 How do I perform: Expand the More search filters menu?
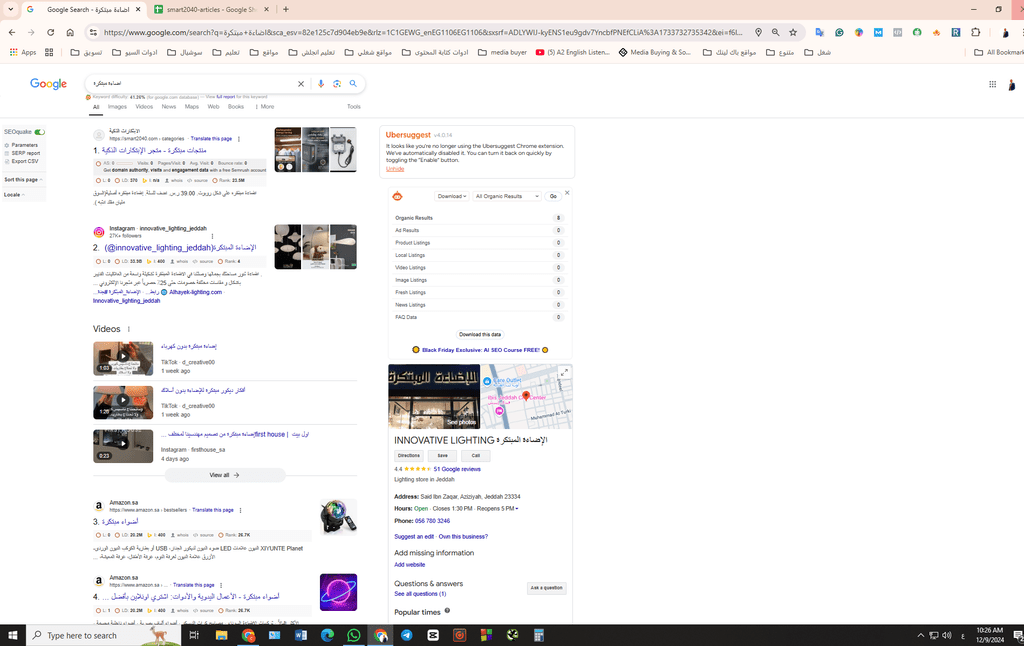point(264,106)
